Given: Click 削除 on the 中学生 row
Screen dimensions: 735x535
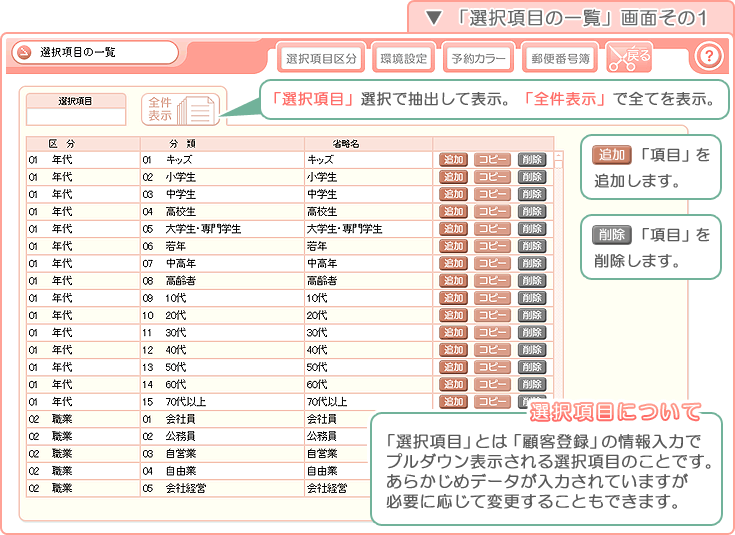Looking at the screenshot, I should tap(531, 194).
